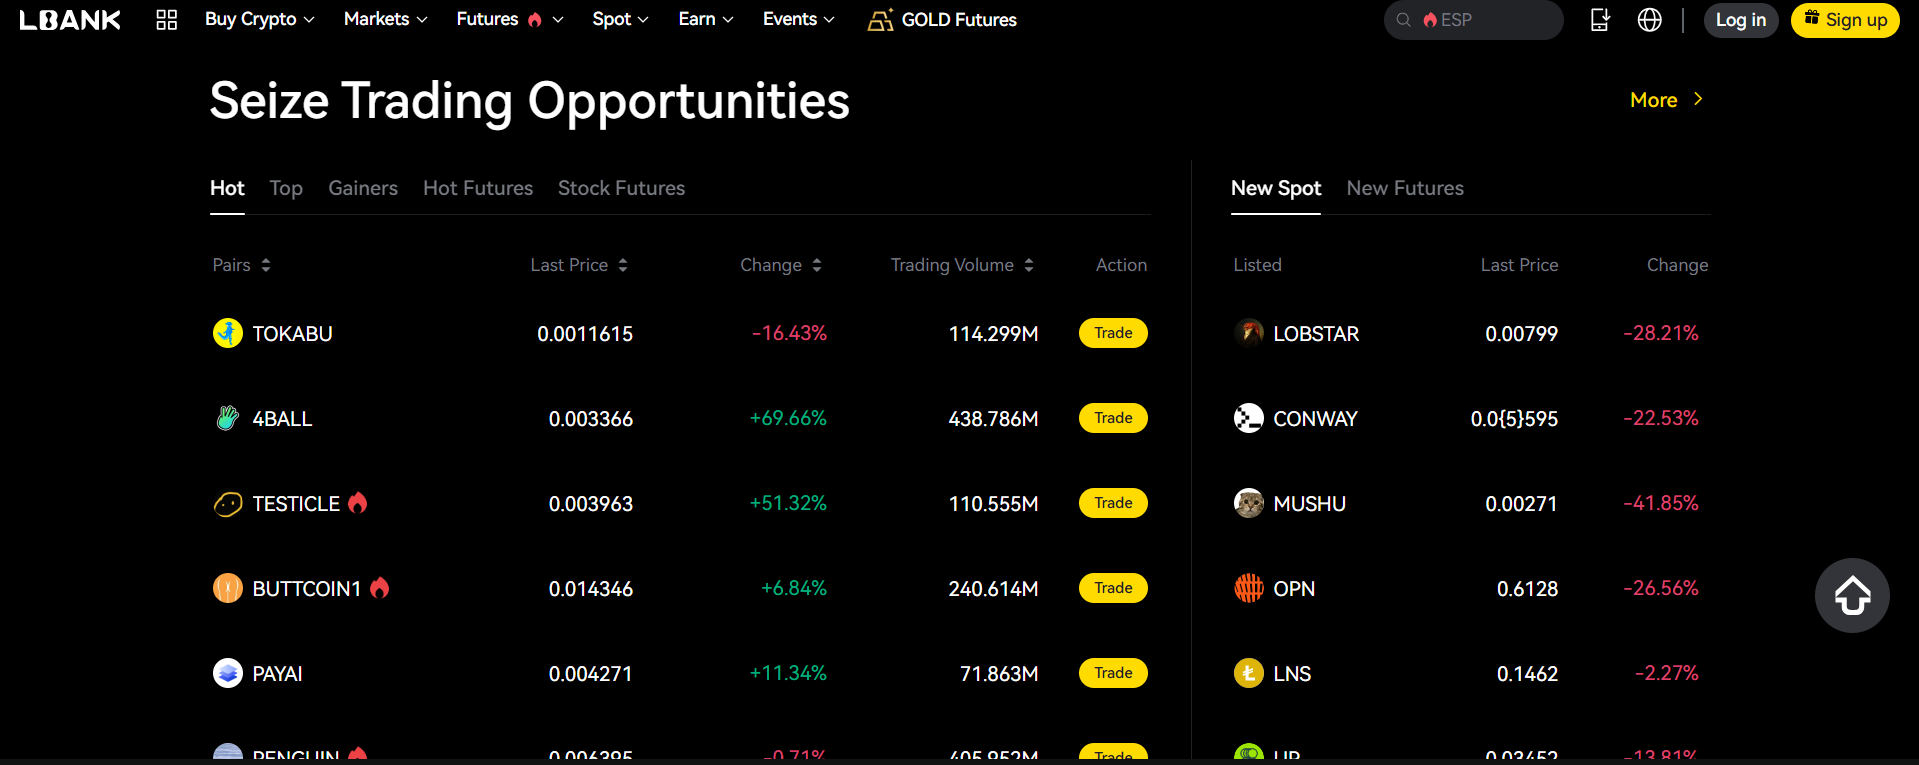This screenshot has height=765, width=1919.
Task: Click the scroll-to-top arrow button
Action: [x=1851, y=595]
